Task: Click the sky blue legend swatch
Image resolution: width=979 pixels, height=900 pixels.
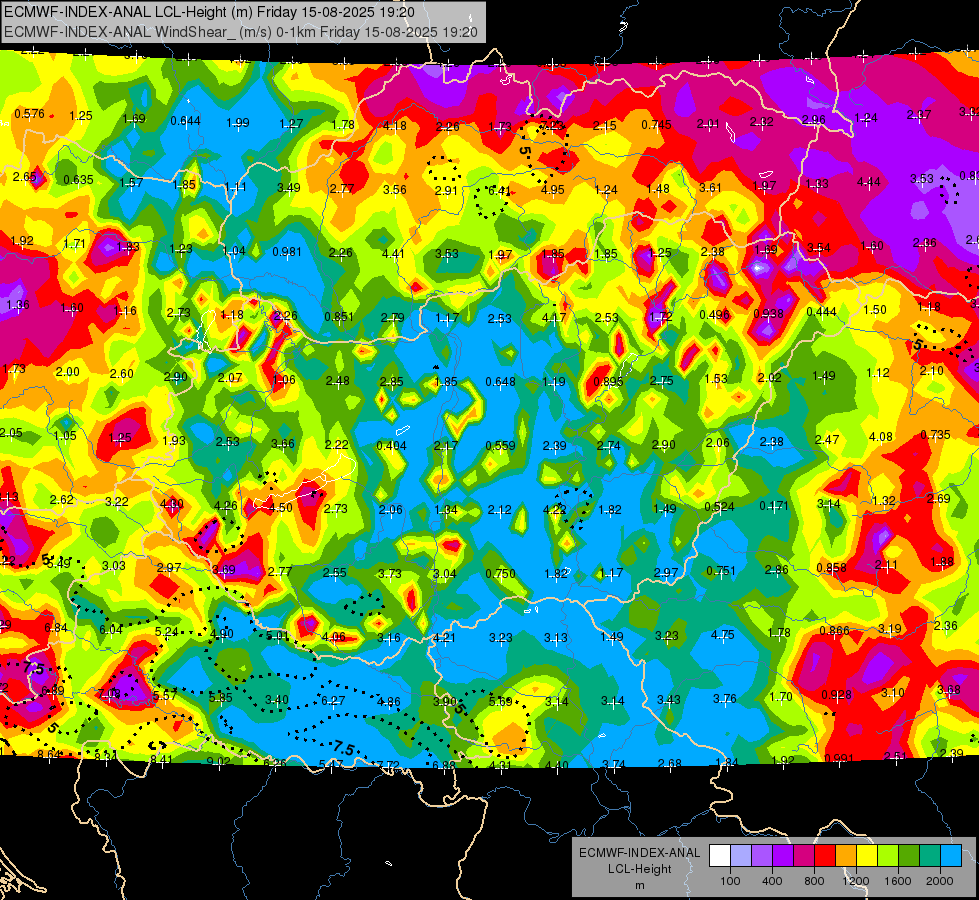Action: point(951,856)
